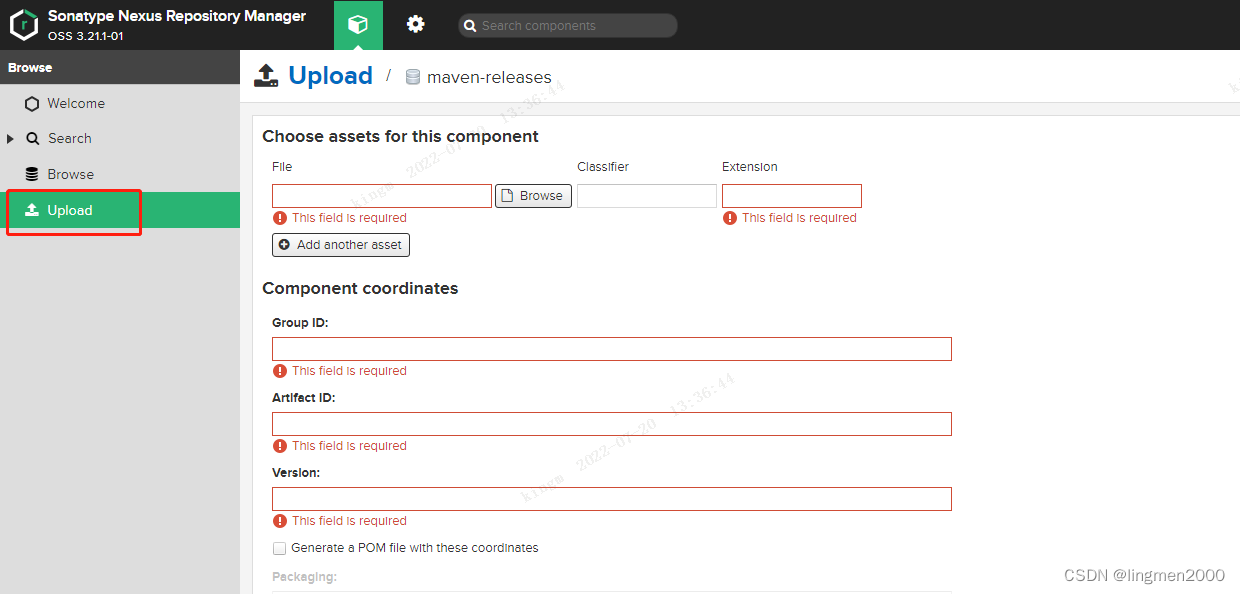Click the Upload tray icon in sidebar
Screen dimensions: 1240x594
(32, 210)
